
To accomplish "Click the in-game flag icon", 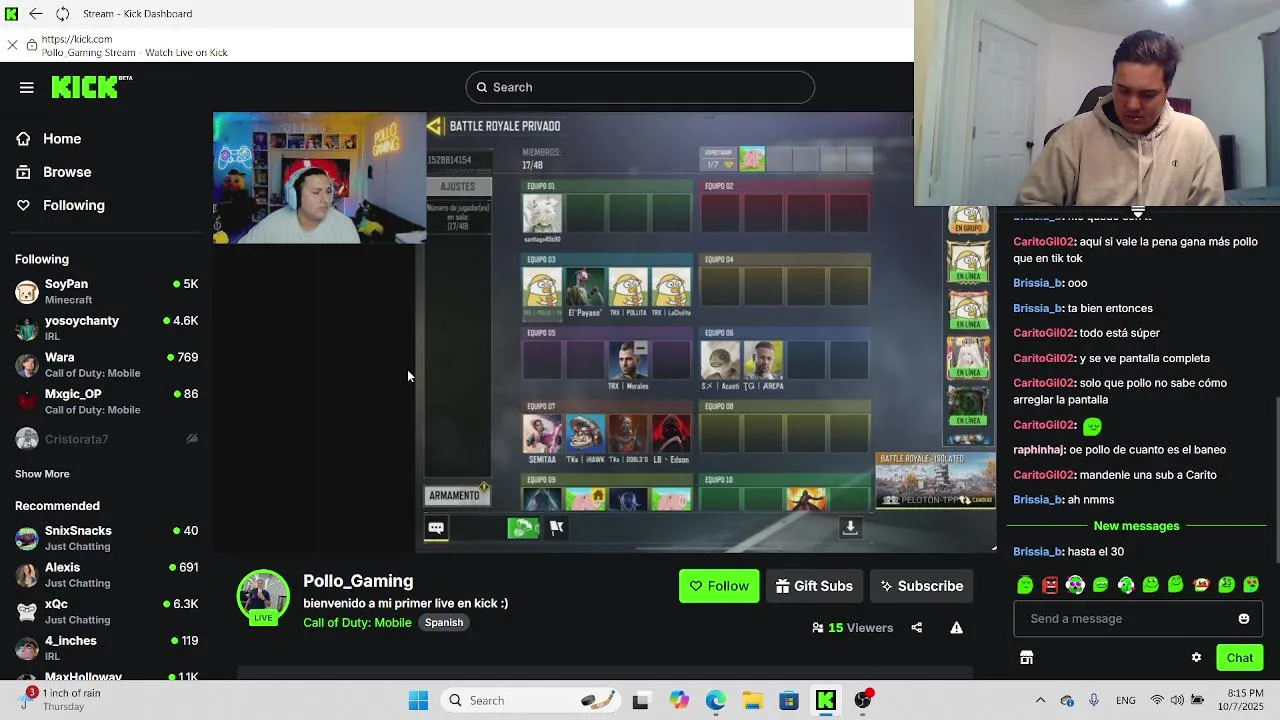I will (557, 528).
